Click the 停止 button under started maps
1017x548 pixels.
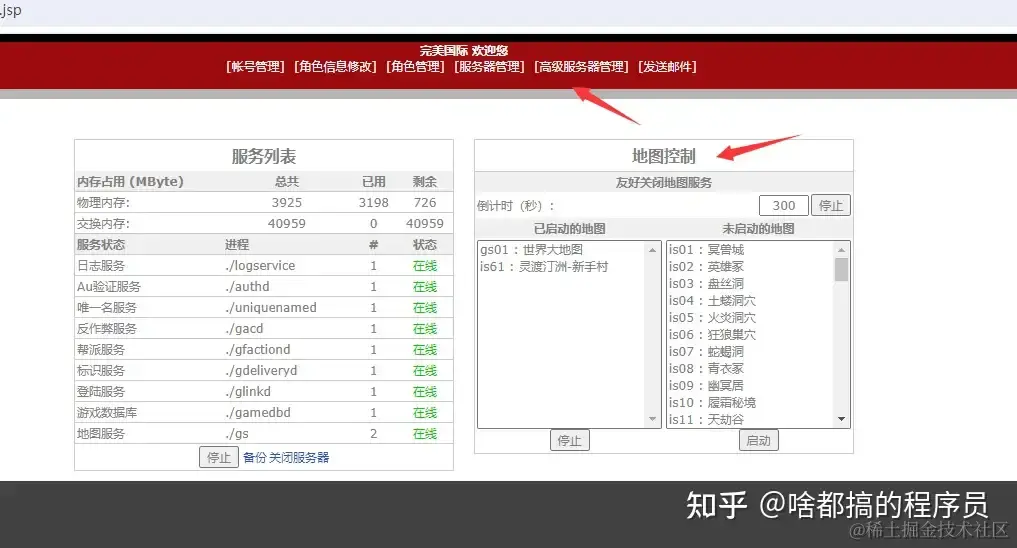(569, 440)
